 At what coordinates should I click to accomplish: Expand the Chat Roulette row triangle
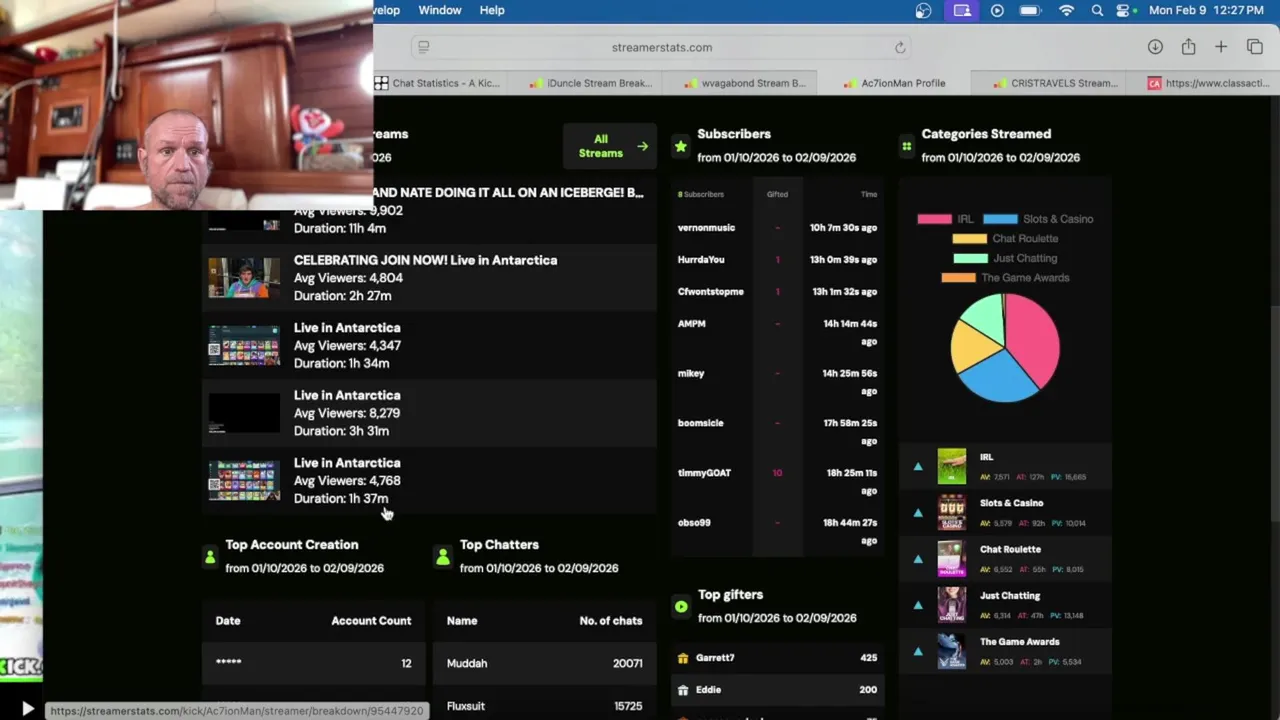(918, 559)
